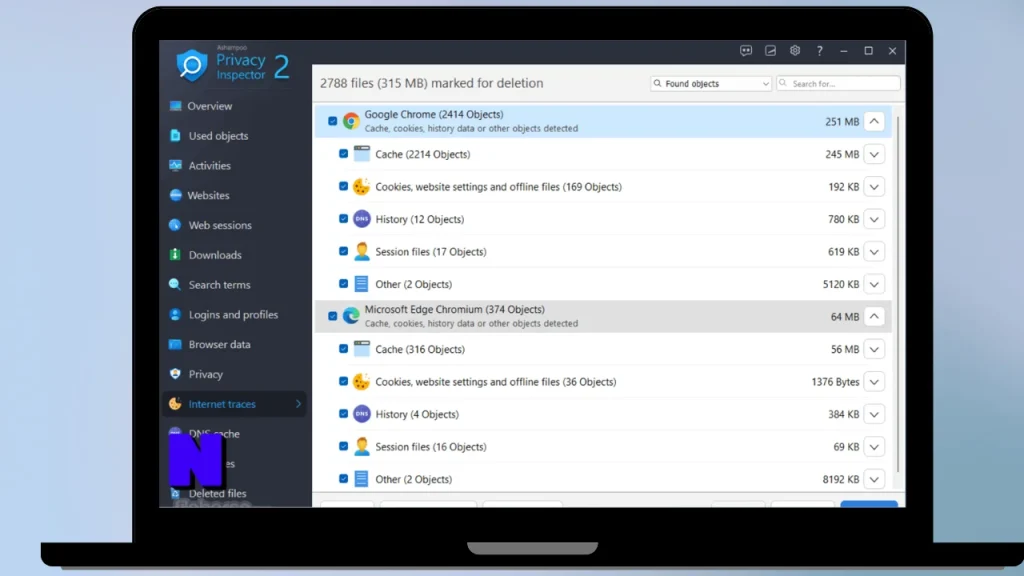Open Logins and profiles section

[234, 315]
